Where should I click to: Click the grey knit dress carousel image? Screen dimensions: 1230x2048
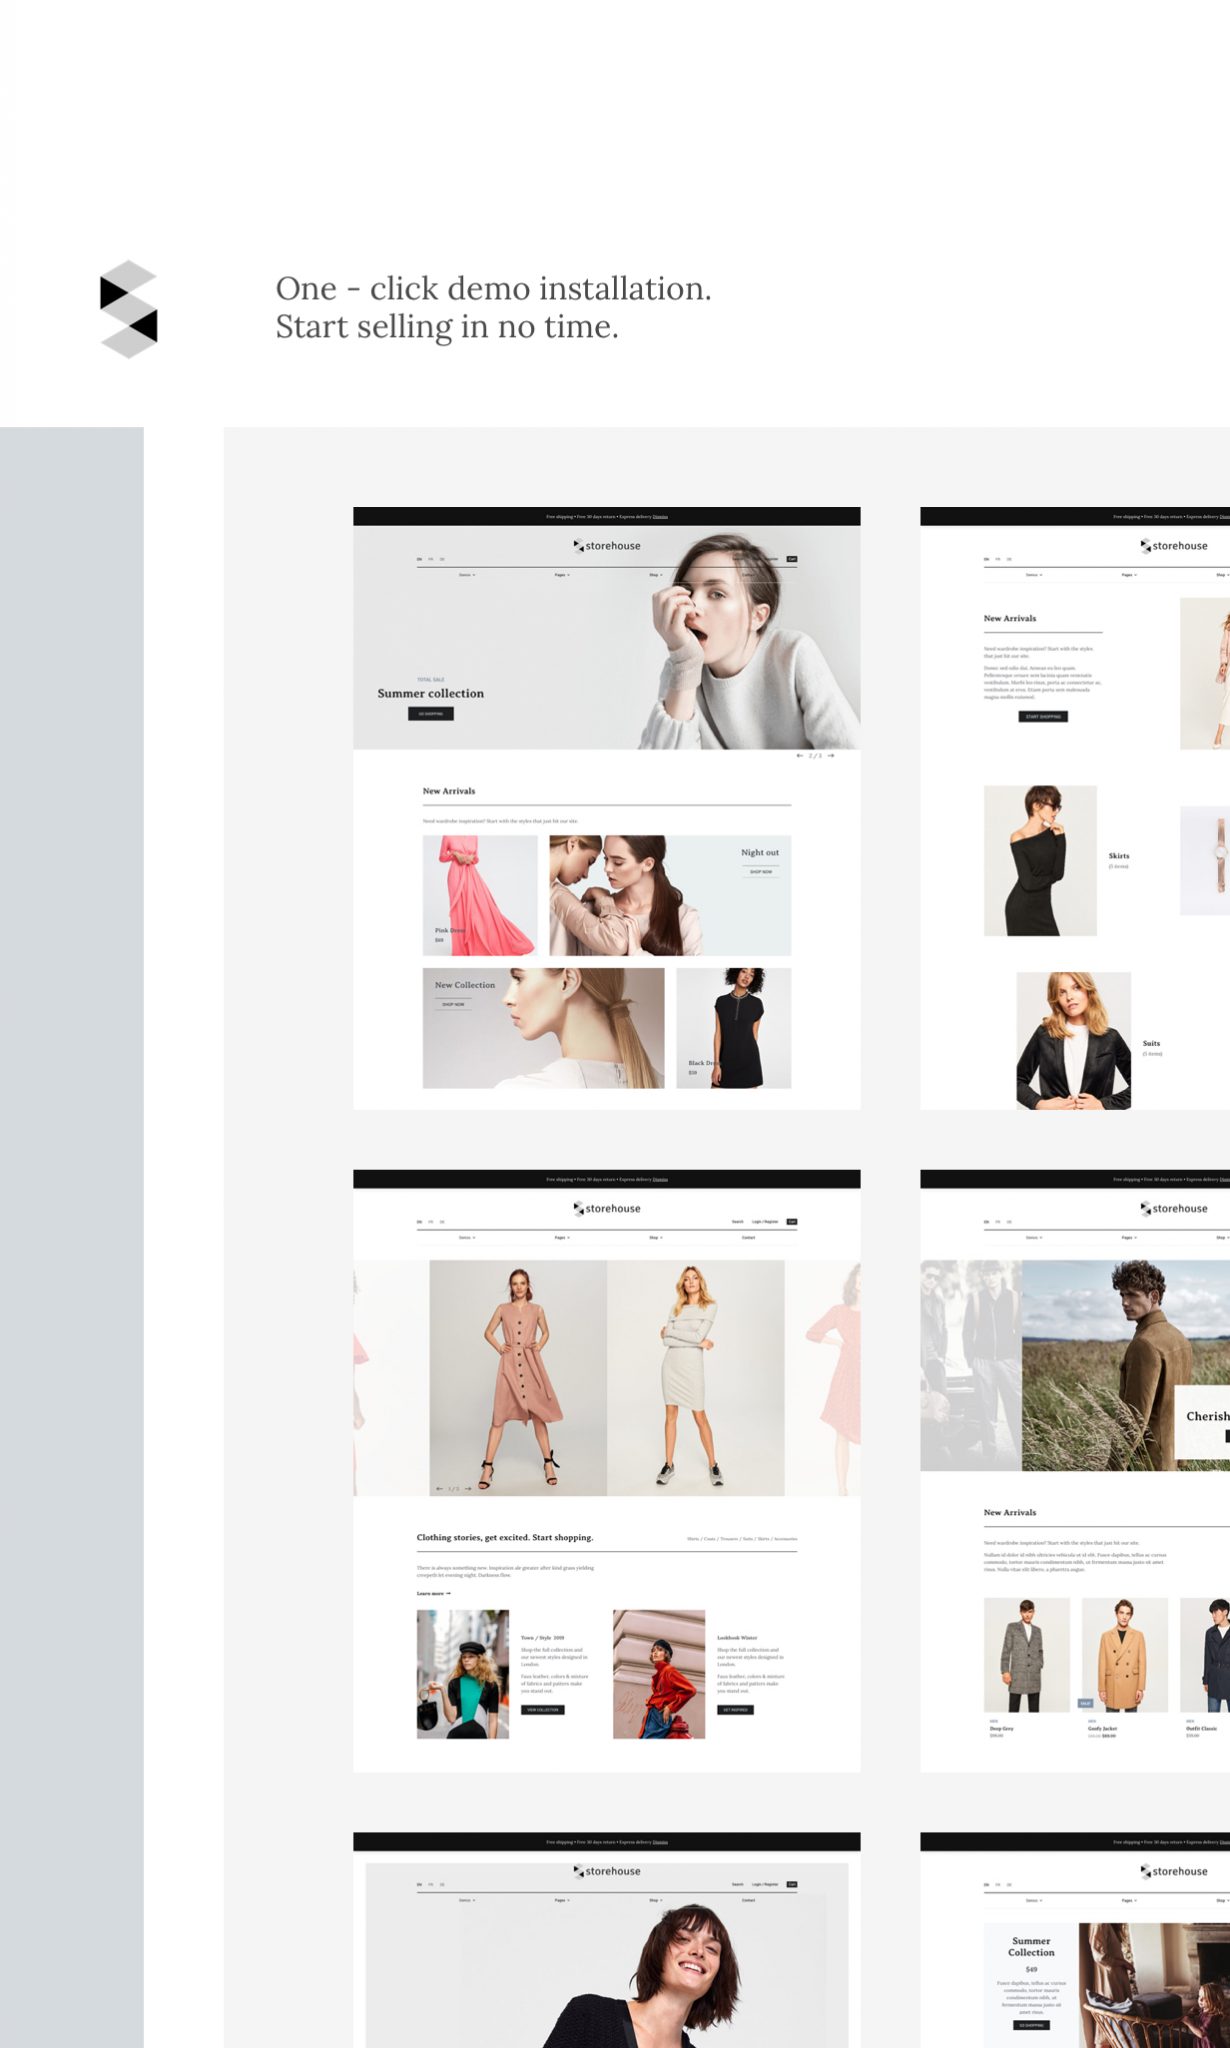(696, 1378)
